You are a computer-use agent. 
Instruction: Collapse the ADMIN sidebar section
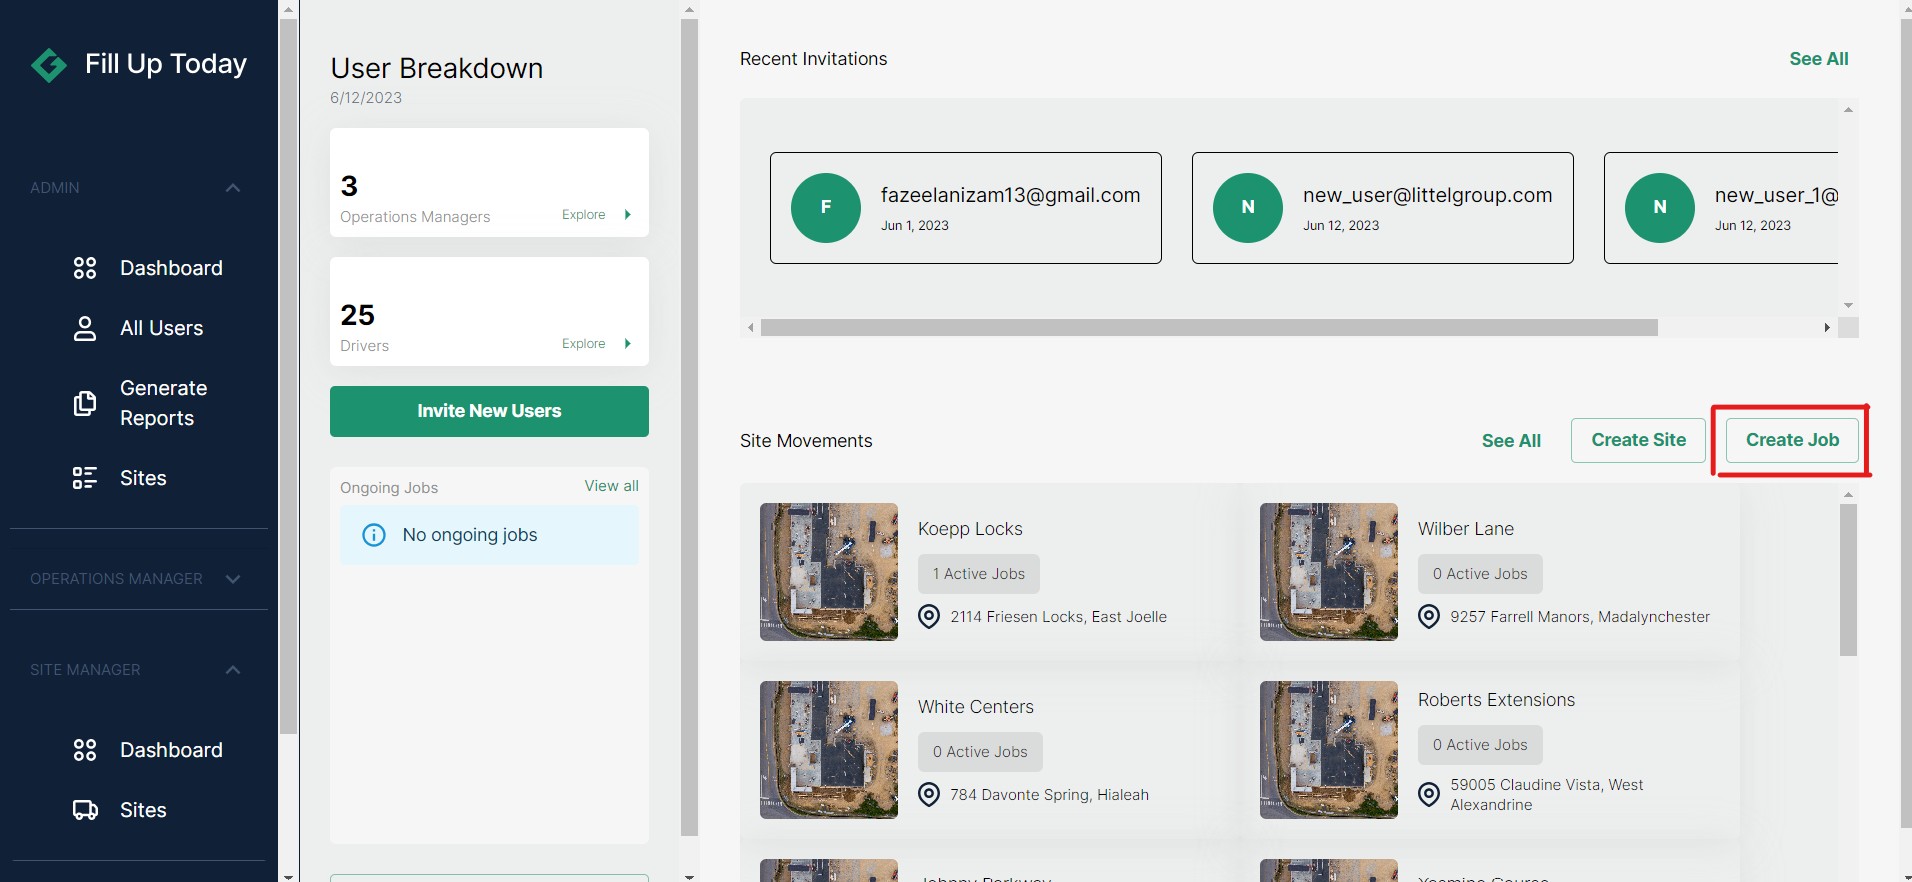tap(233, 188)
